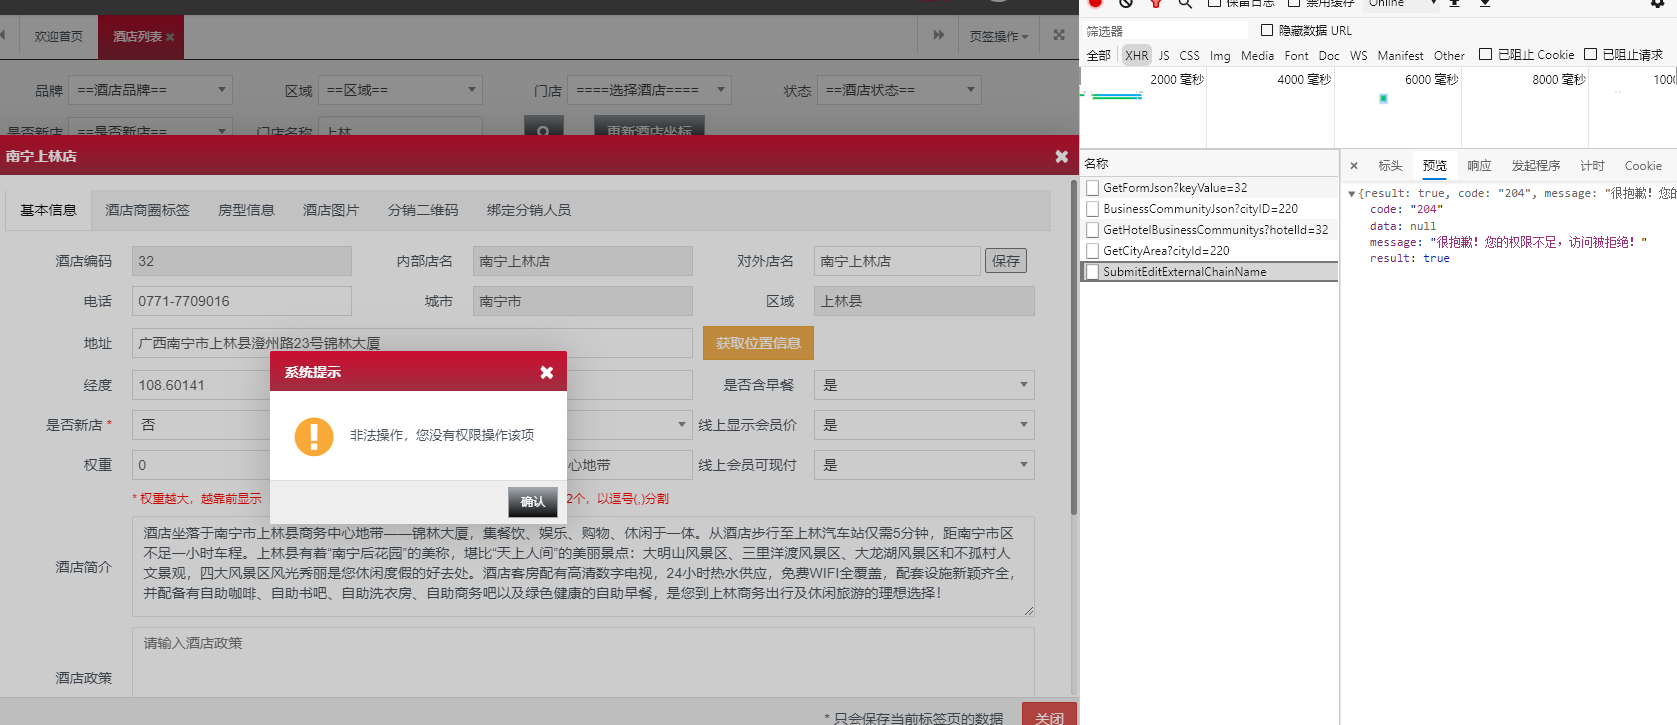This screenshot has width=1677, height=725.
Task: Switch to 酒店图片 tab
Action: (331, 210)
